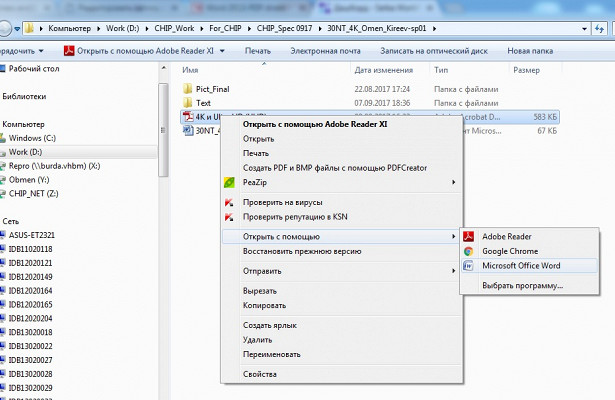Click the Pict_Final folder icon

point(187,88)
